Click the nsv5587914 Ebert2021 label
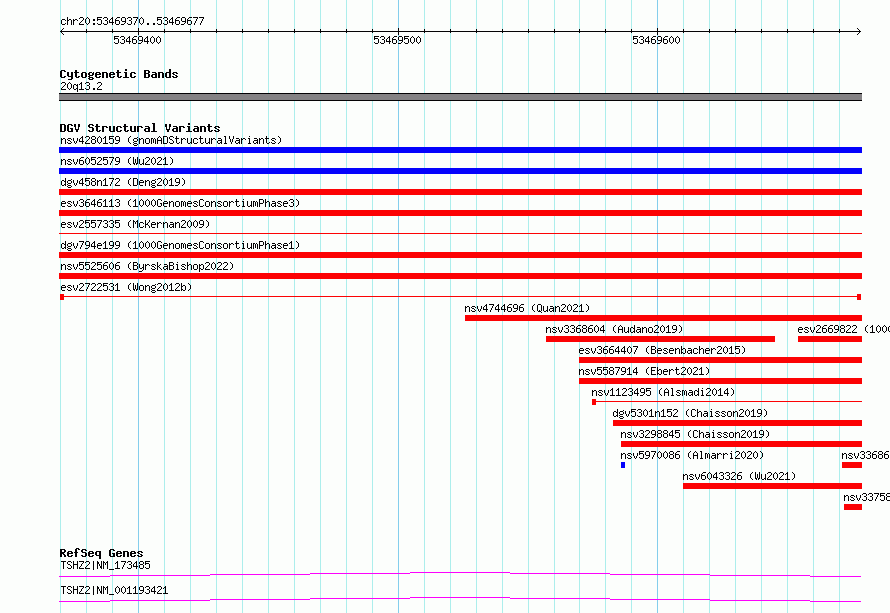The height and width of the screenshot is (613, 890). click(644, 371)
